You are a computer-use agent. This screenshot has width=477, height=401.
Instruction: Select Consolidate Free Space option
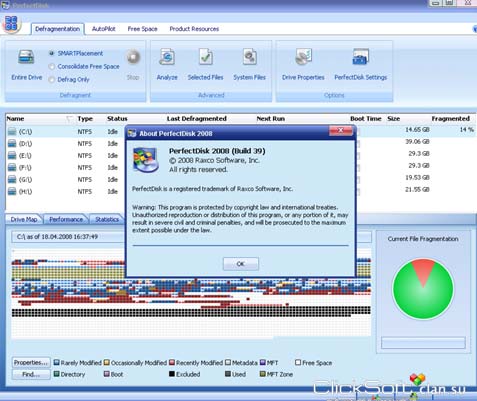point(52,66)
